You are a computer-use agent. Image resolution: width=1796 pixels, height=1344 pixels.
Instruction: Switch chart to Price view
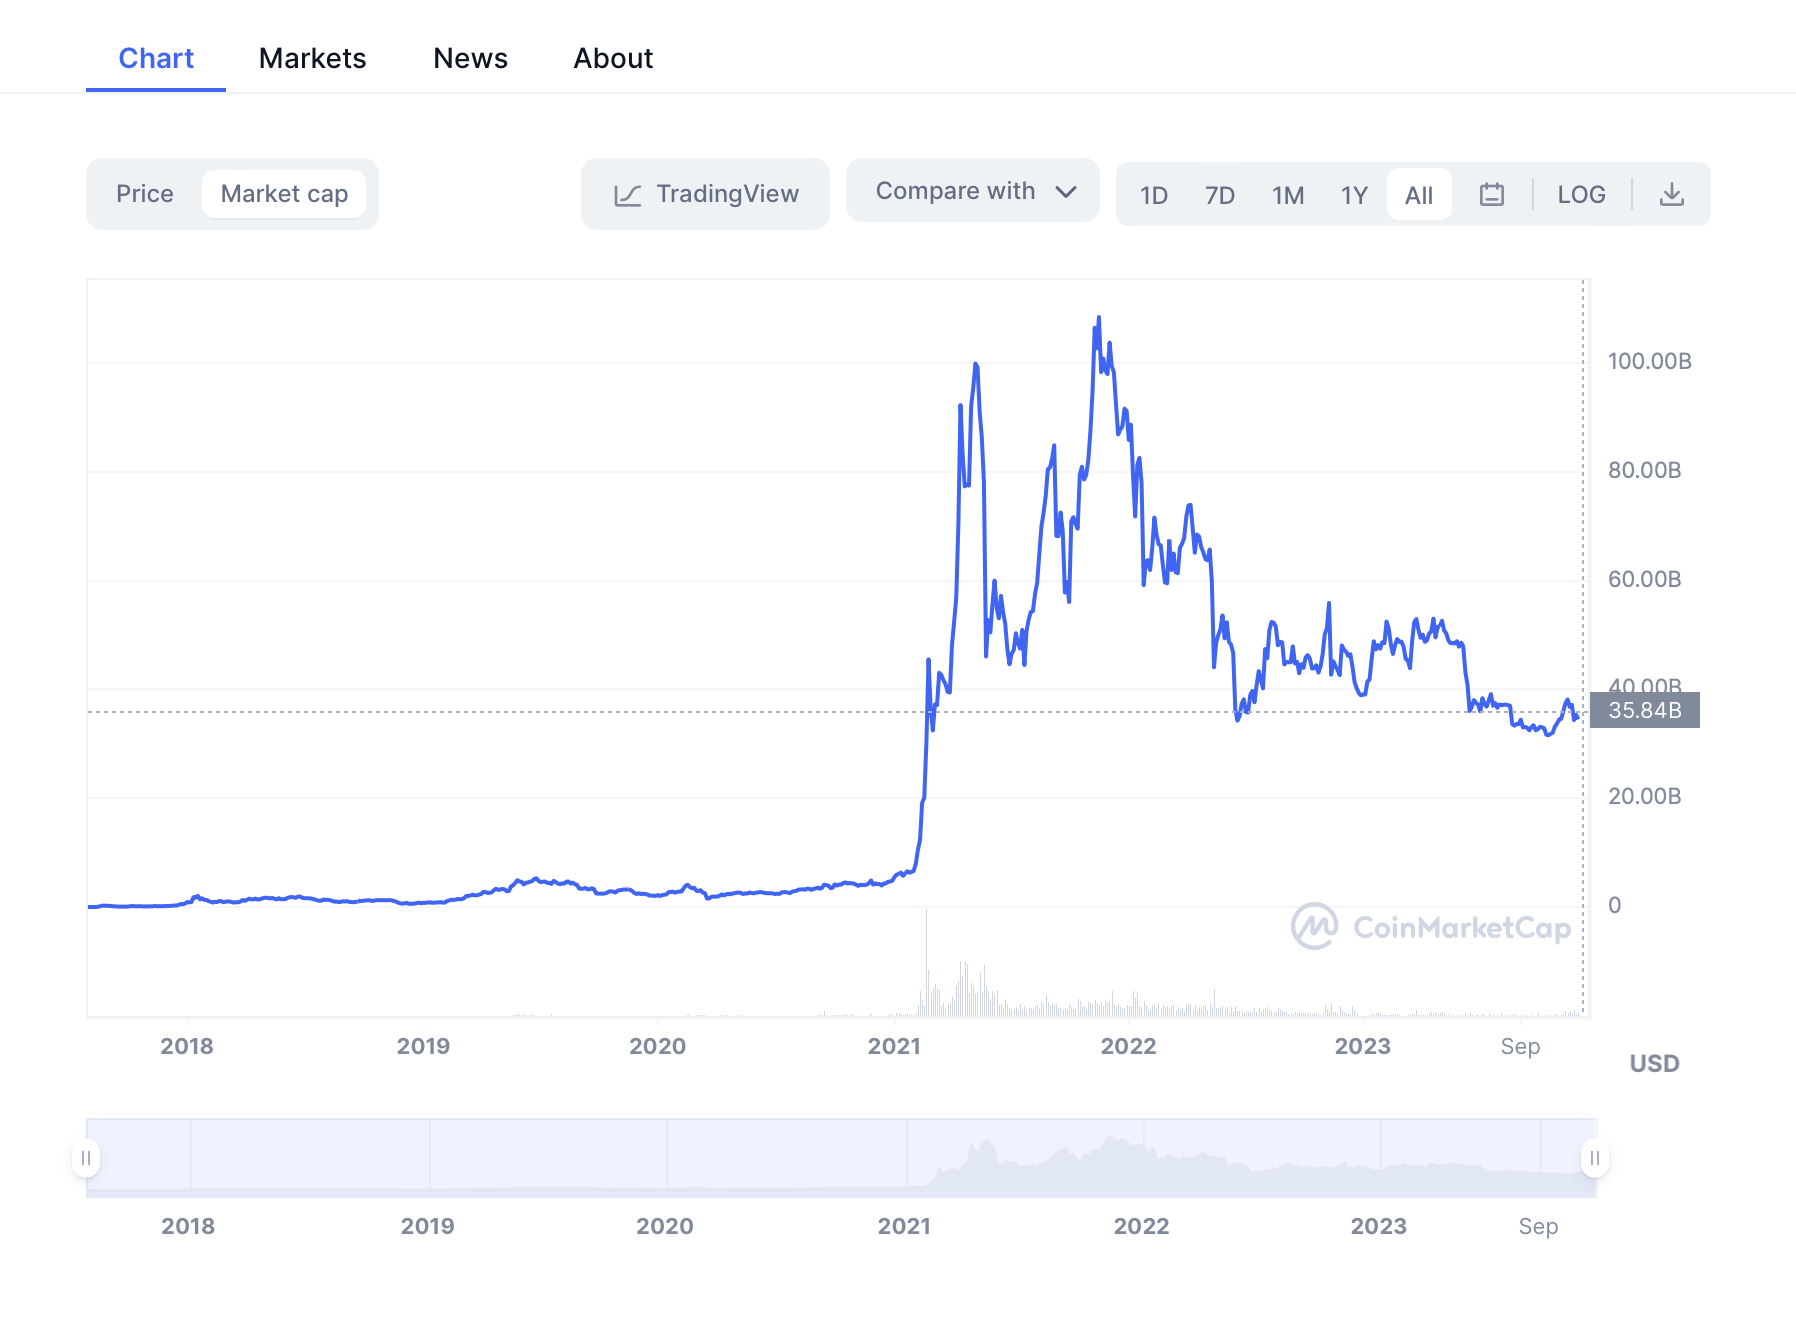[145, 194]
